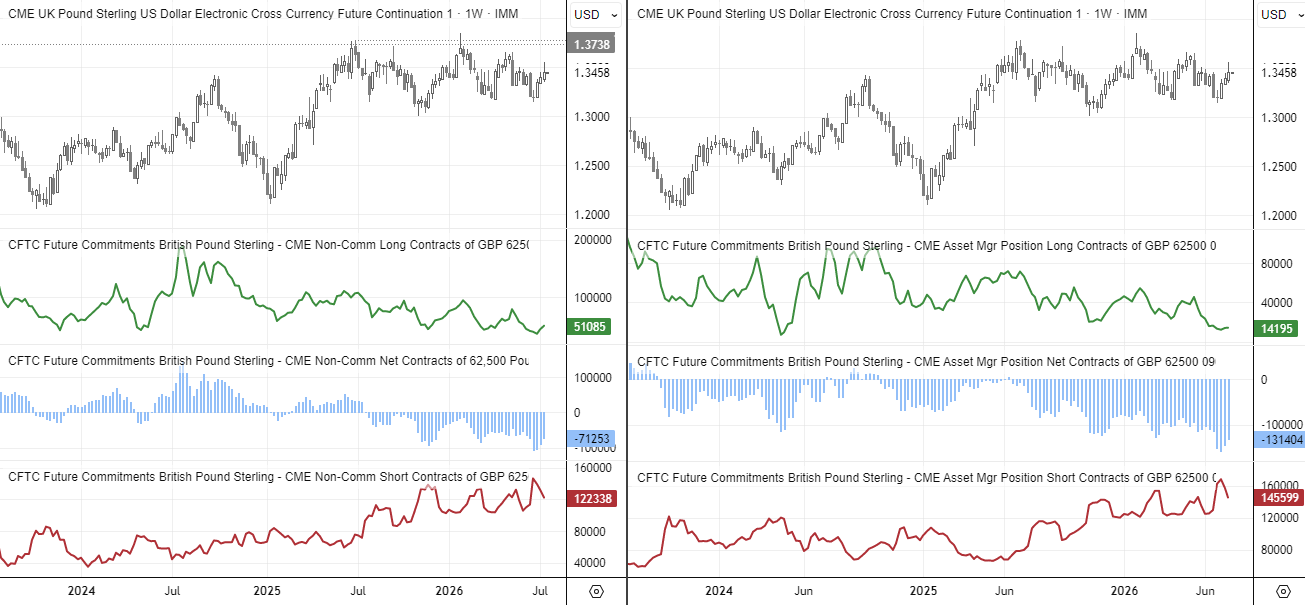The image size is (1305, 605).
Task: Select the Asset Mgr Position Short indicator title
Action: point(926,478)
